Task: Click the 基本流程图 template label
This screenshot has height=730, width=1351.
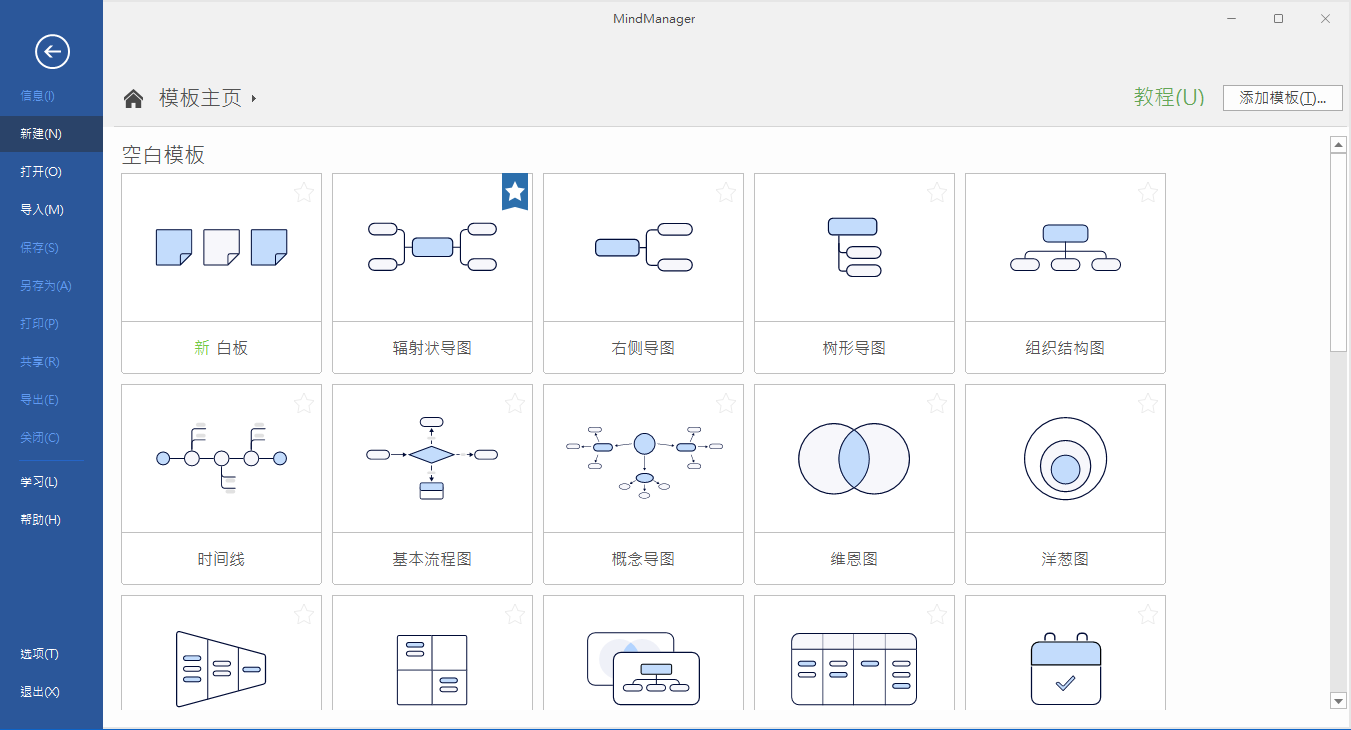Action: coord(432,559)
